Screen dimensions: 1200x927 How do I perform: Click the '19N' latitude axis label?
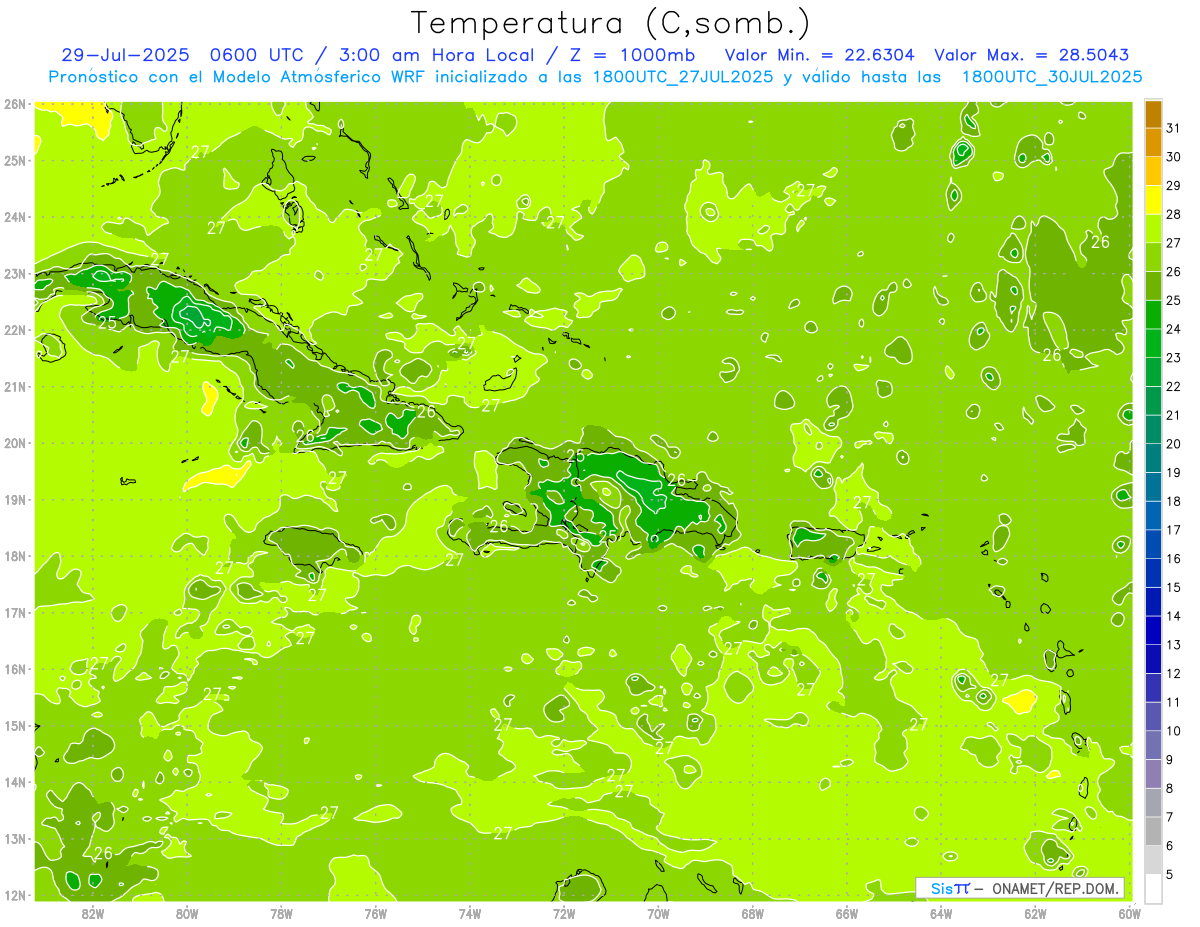point(15,500)
